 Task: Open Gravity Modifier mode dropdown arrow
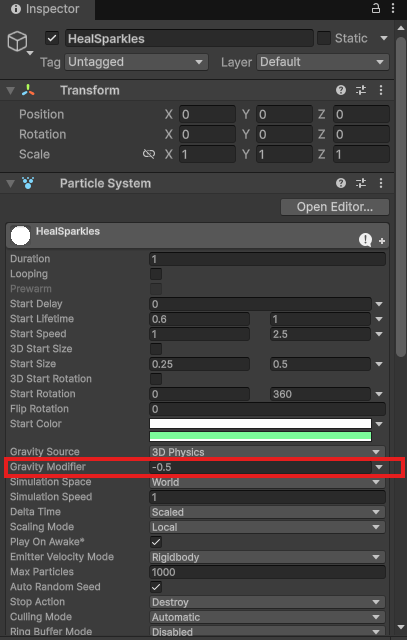point(379,467)
